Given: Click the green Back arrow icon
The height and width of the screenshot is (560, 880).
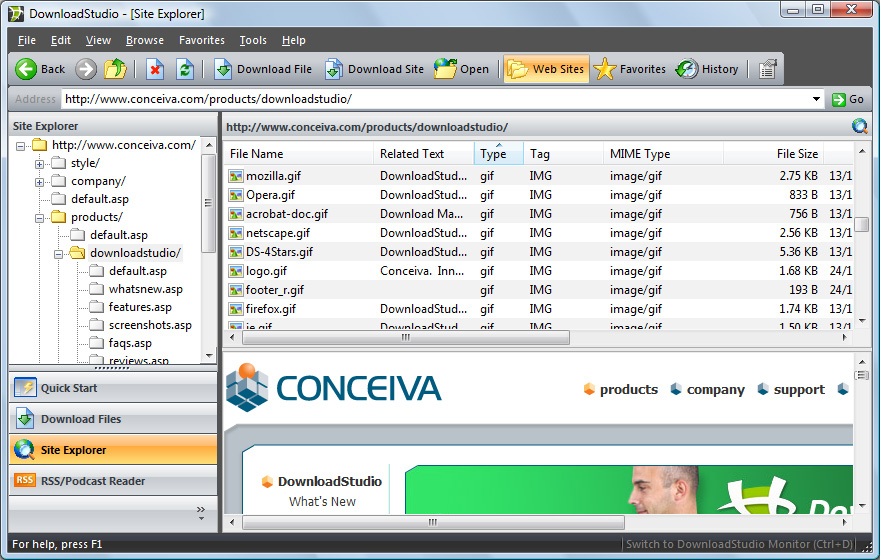Looking at the screenshot, I should point(26,69).
